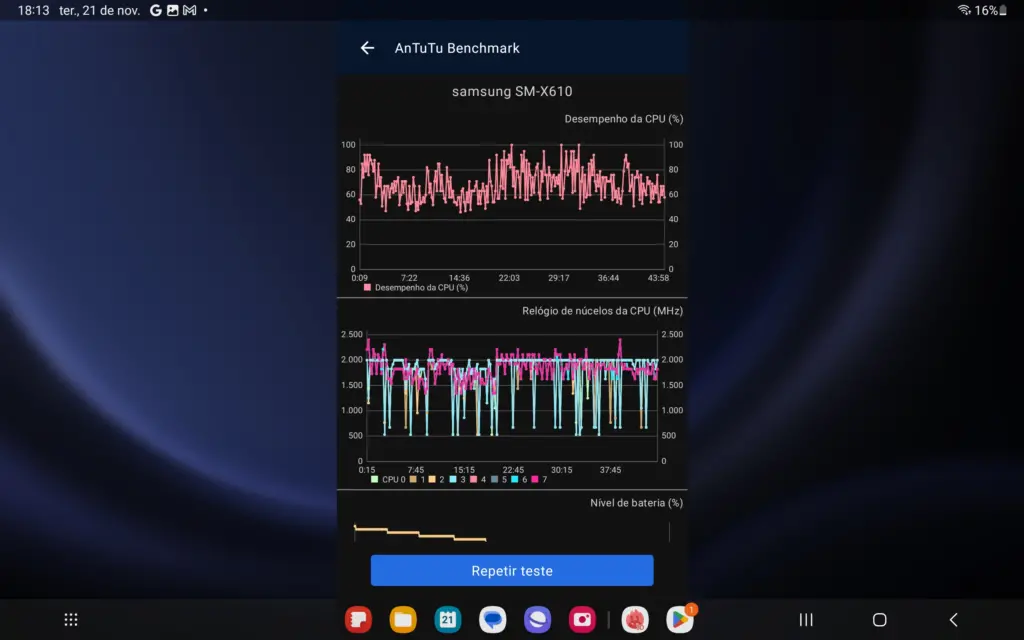Image resolution: width=1024 pixels, height=640 pixels.
Task: Open Samsung Messages from the dock
Action: pyautogui.click(x=491, y=619)
